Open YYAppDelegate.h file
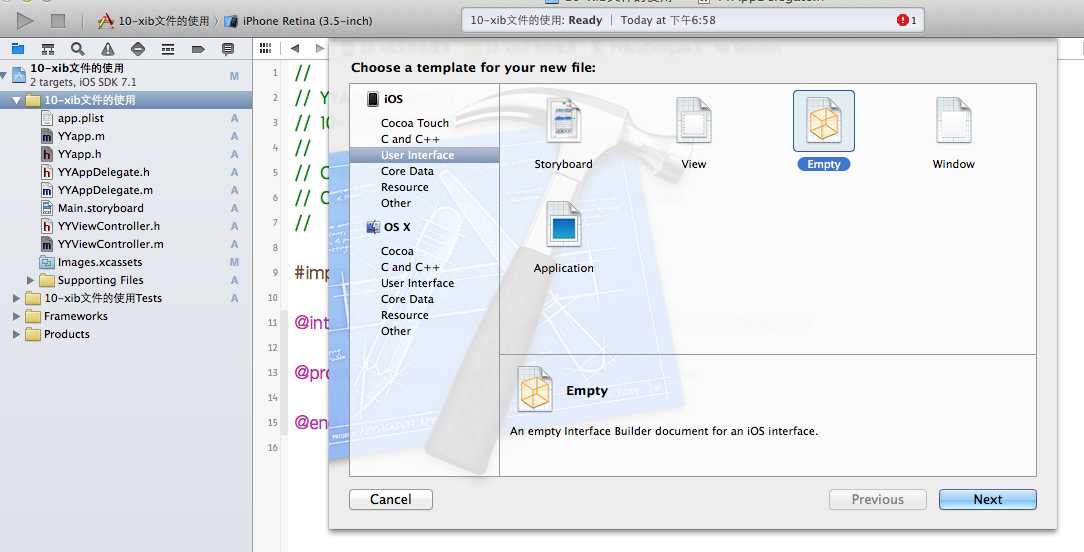The height and width of the screenshot is (552, 1084). click(103, 172)
